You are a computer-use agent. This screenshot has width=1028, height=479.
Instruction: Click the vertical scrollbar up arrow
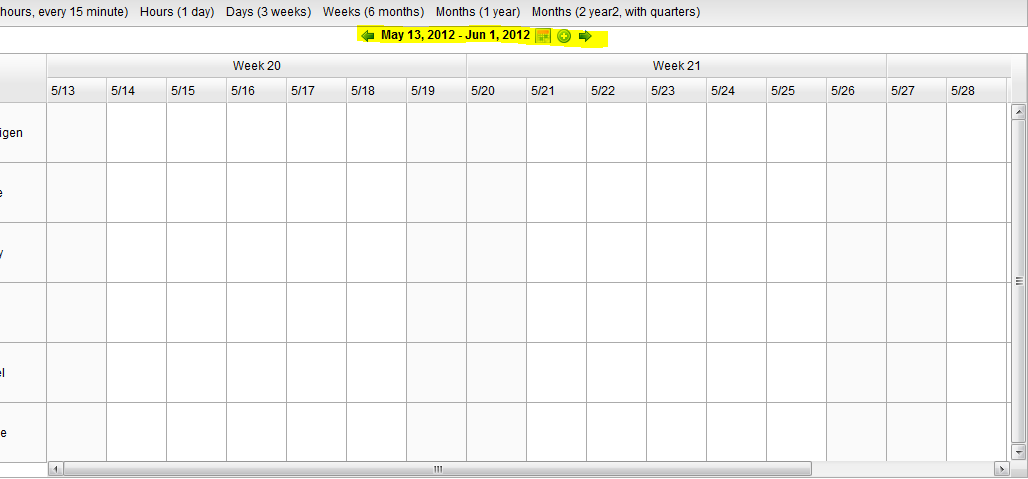coord(1018,109)
